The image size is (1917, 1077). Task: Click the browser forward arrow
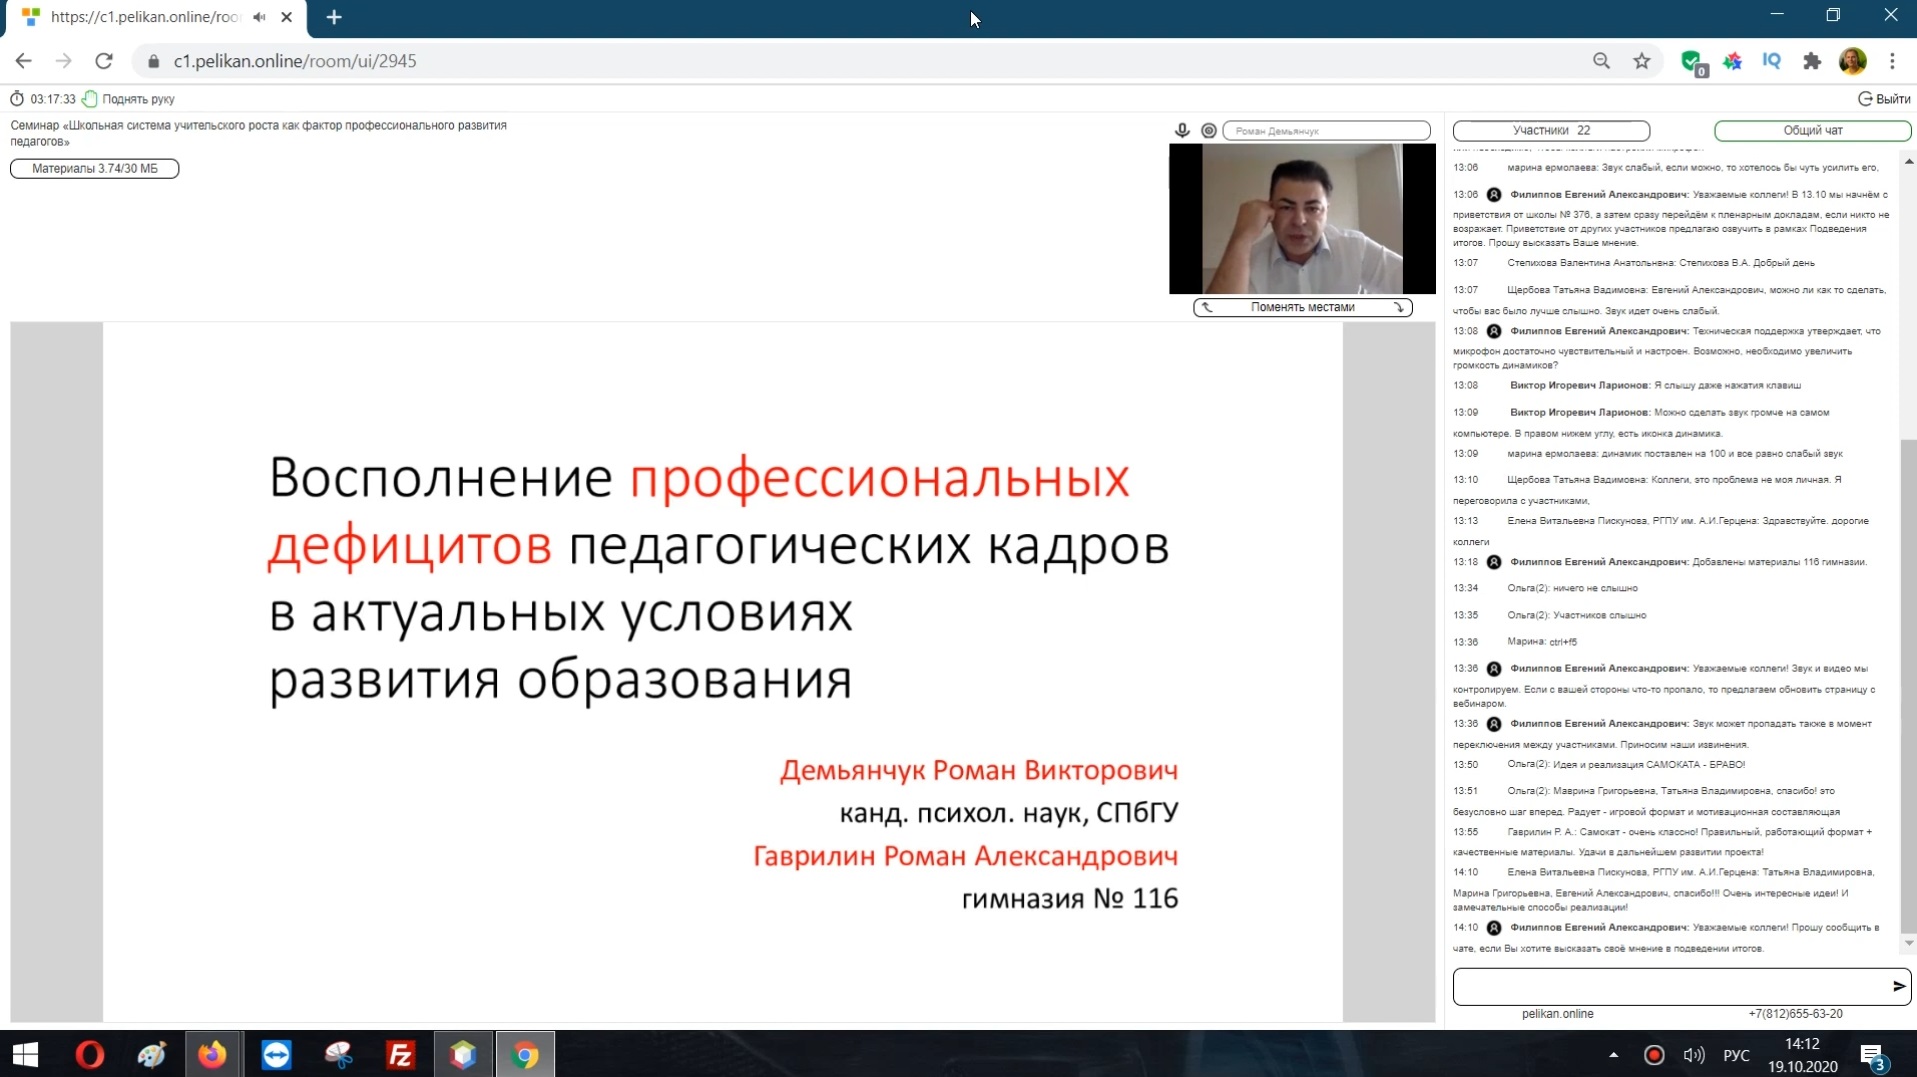(x=63, y=61)
